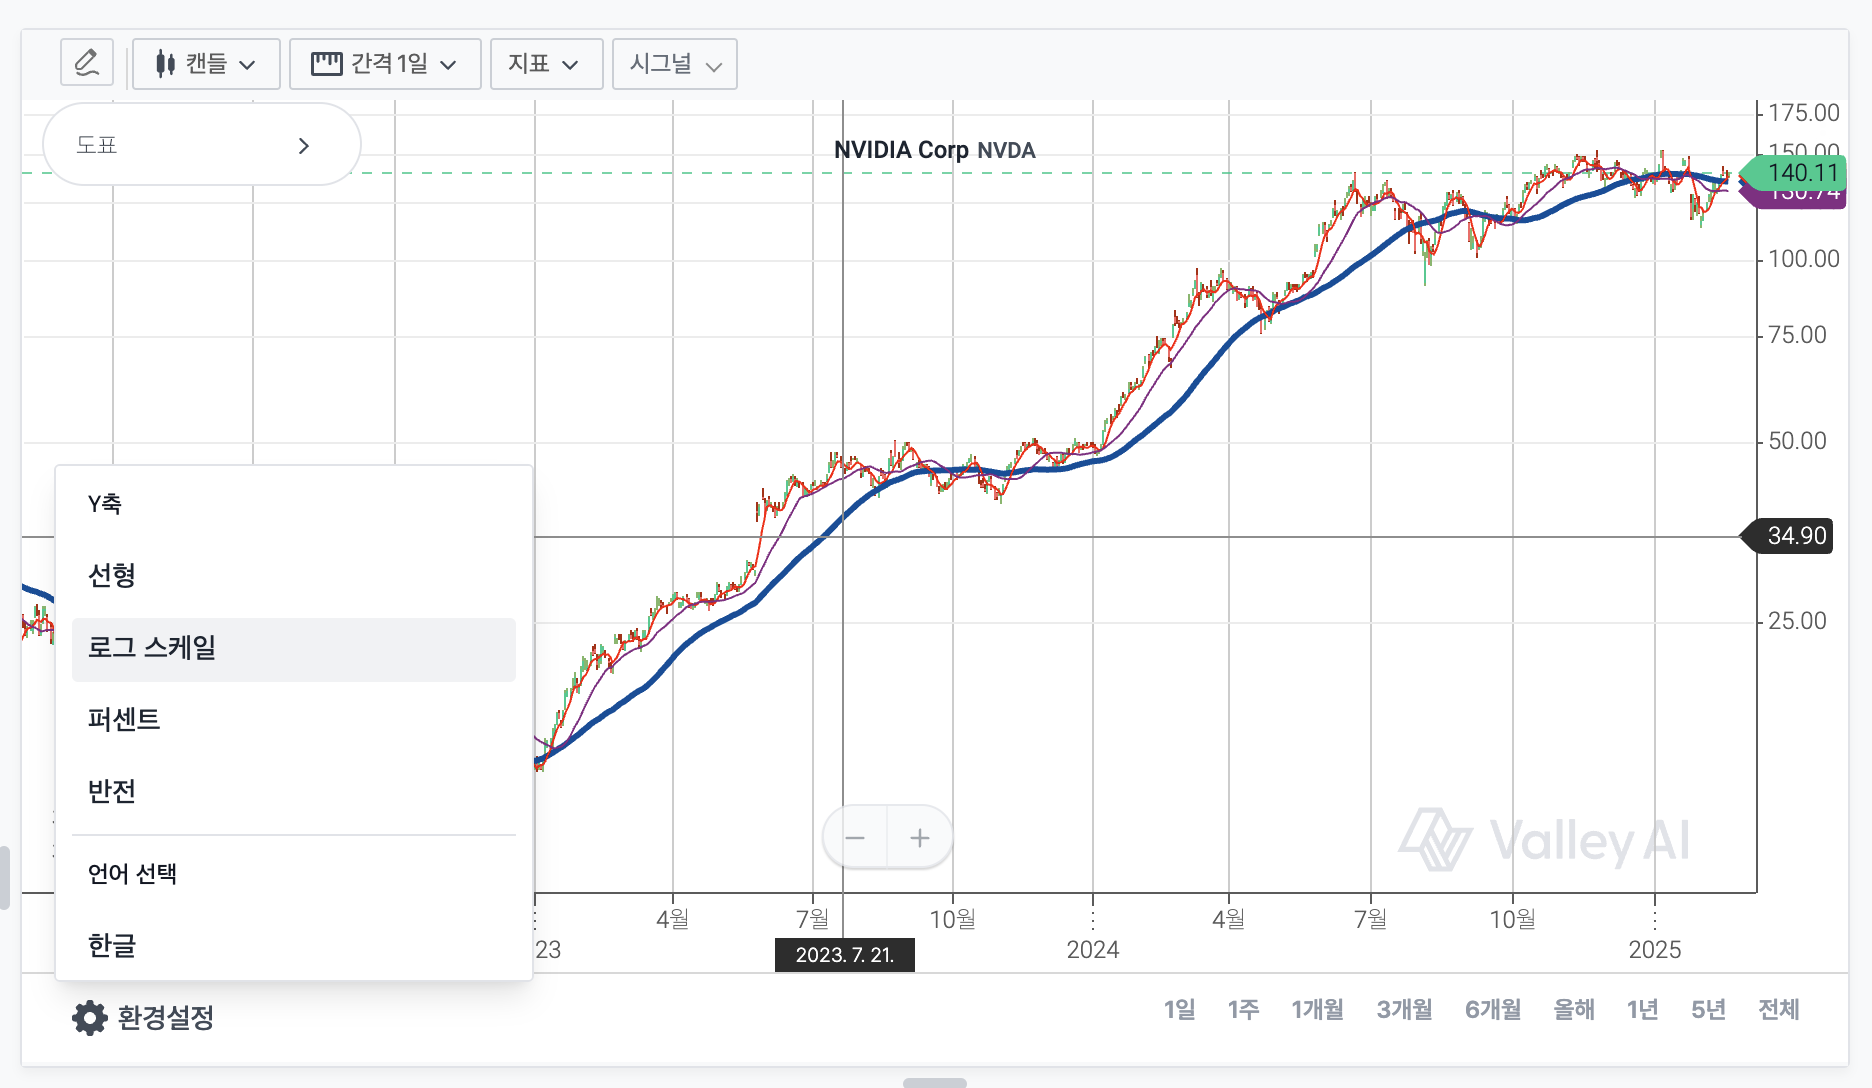The image size is (1872, 1088).
Task: Click the NVIDIA Corp NVDA chart title
Action: 935,150
